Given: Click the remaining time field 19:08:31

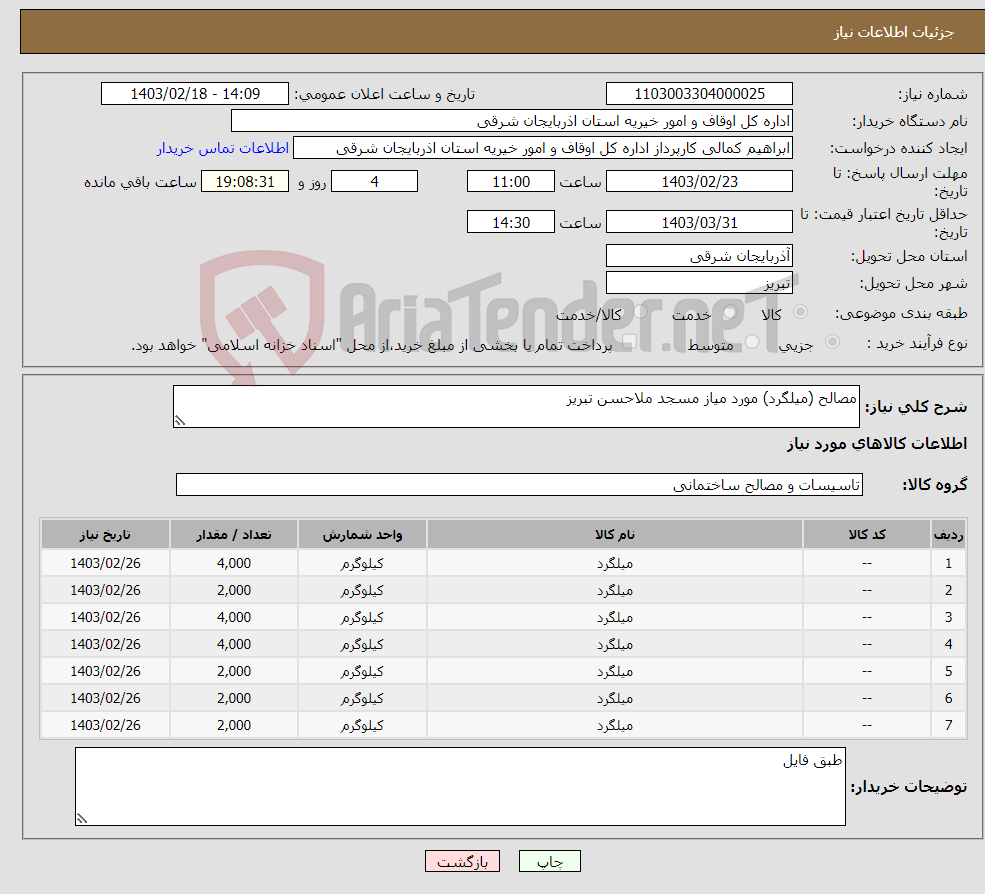Looking at the screenshot, I should point(245,182).
